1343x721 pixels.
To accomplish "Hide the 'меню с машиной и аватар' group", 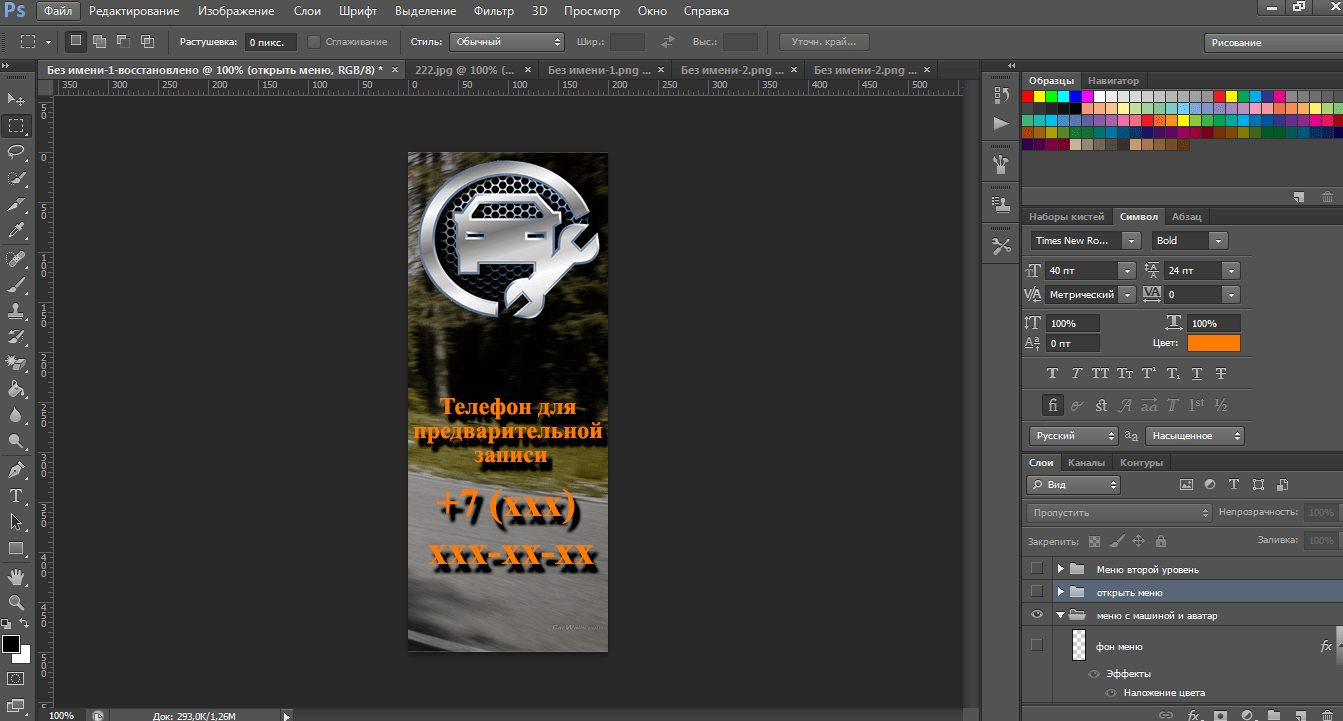I will [1037, 615].
